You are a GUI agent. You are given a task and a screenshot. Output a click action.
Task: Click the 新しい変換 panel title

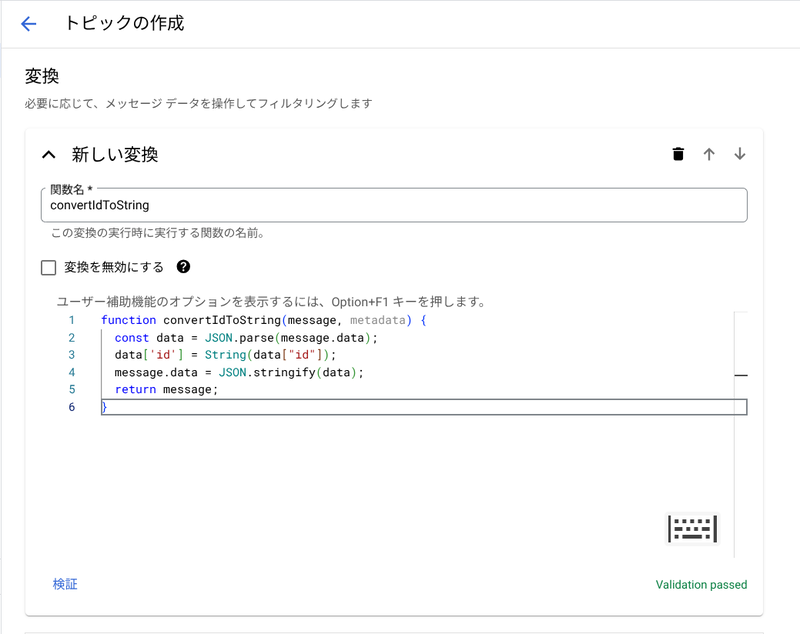click(115, 154)
